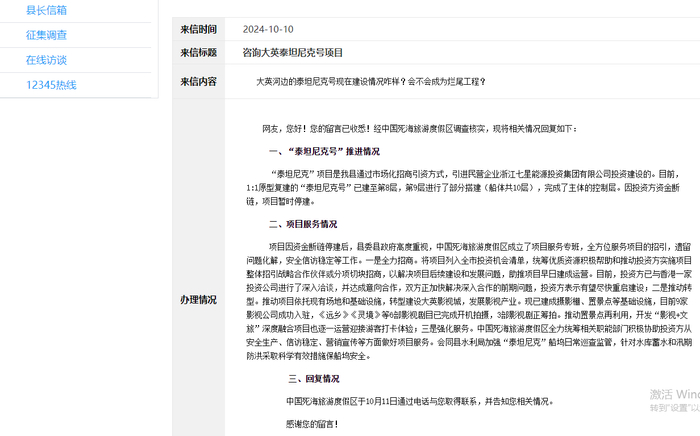The image size is (700, 436).
Task: Click heading 三、回复情况
Action: click(x=314, y=379)
